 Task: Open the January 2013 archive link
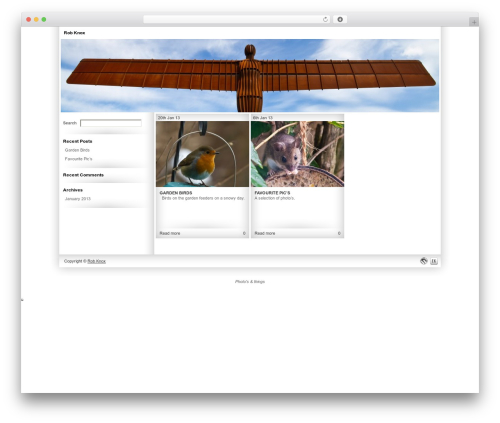point(78,199)
